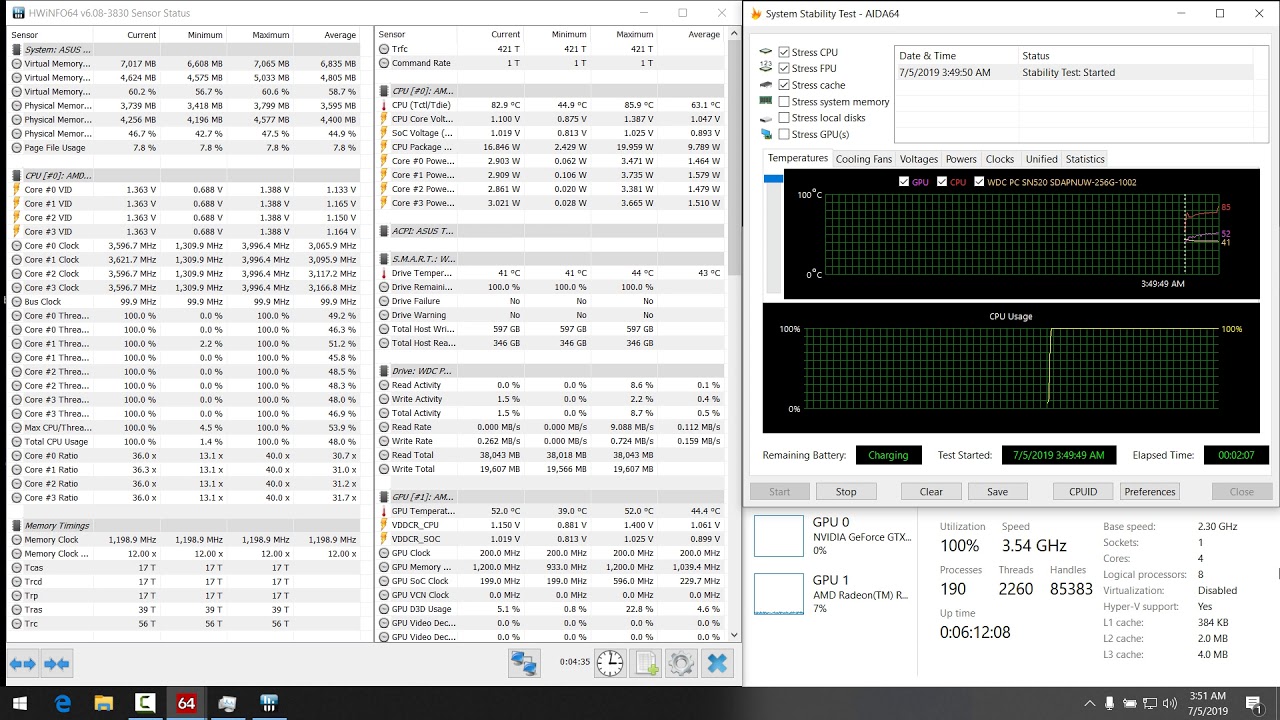Open the Windows Start menu
This screenshot has width=1280, height=720.
(19, 704)
